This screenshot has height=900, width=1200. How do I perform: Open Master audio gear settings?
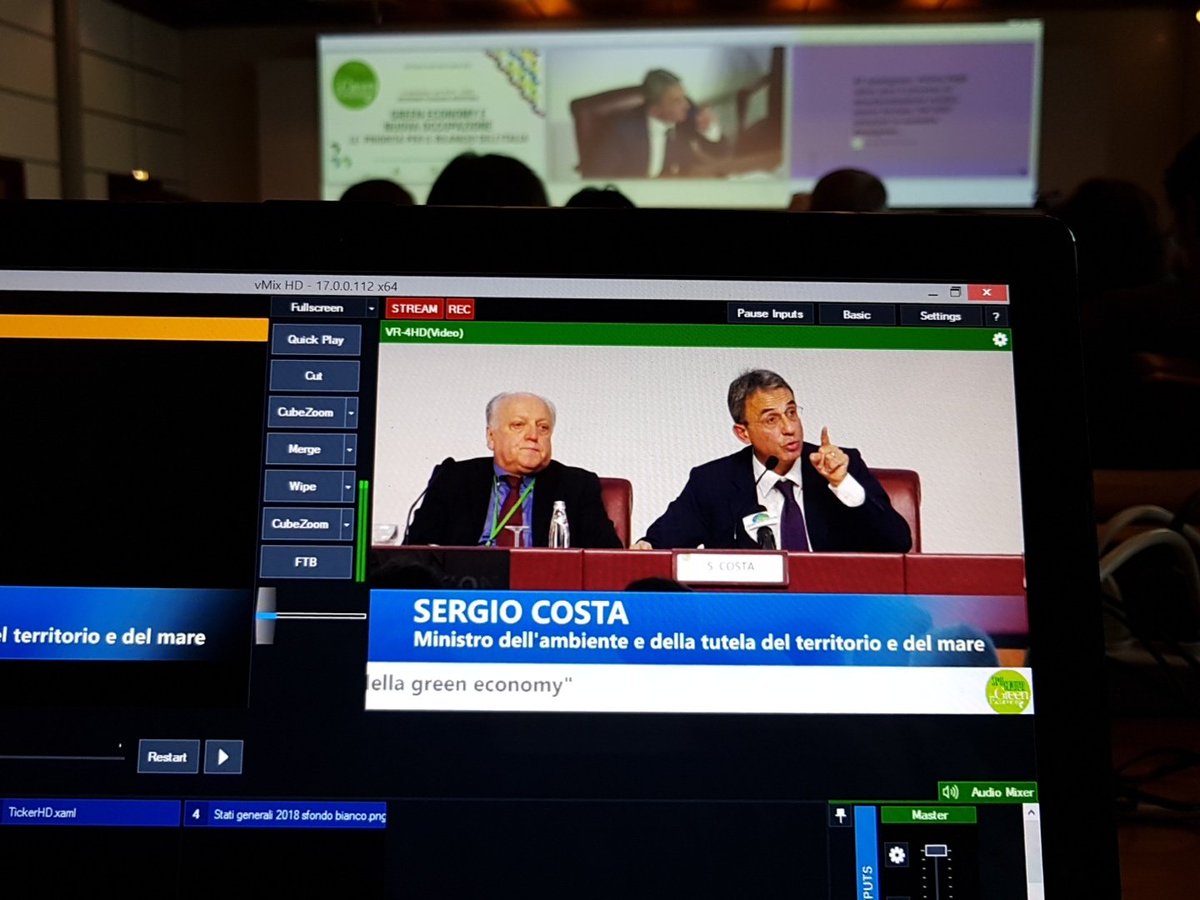point(896,854)
